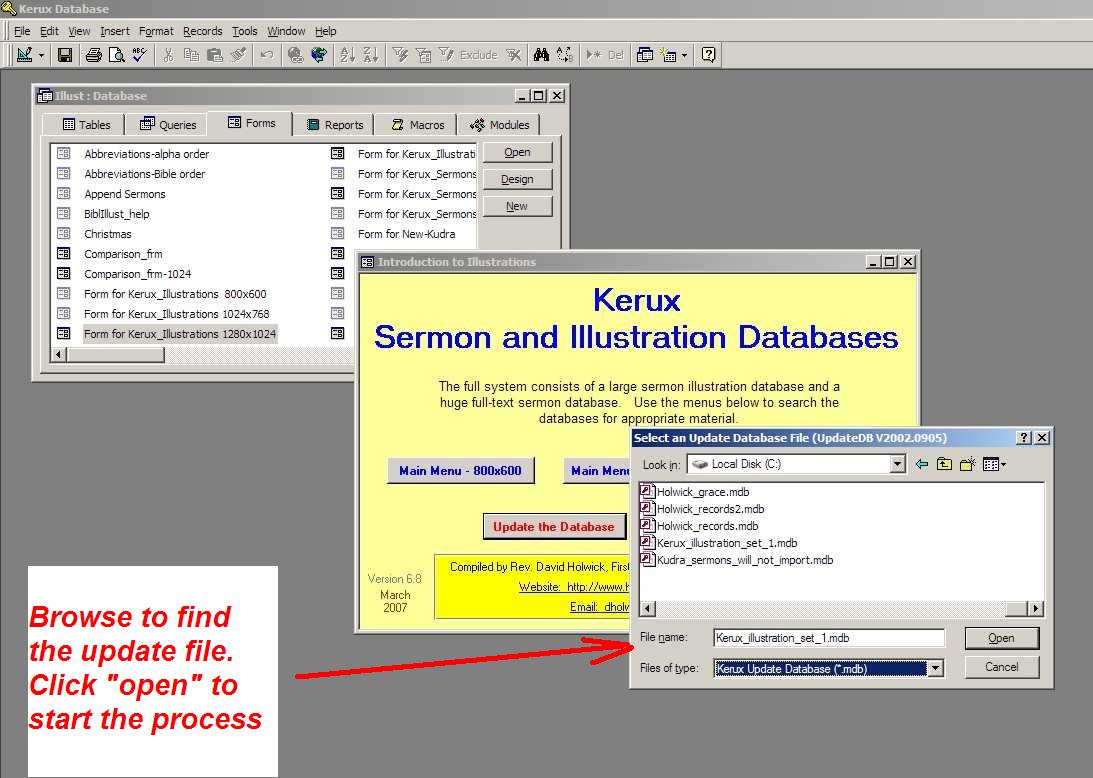The width and height of the screenshot is (1093, 778).
Task: Open the Tools menu
Action: [x=245, y=31]
